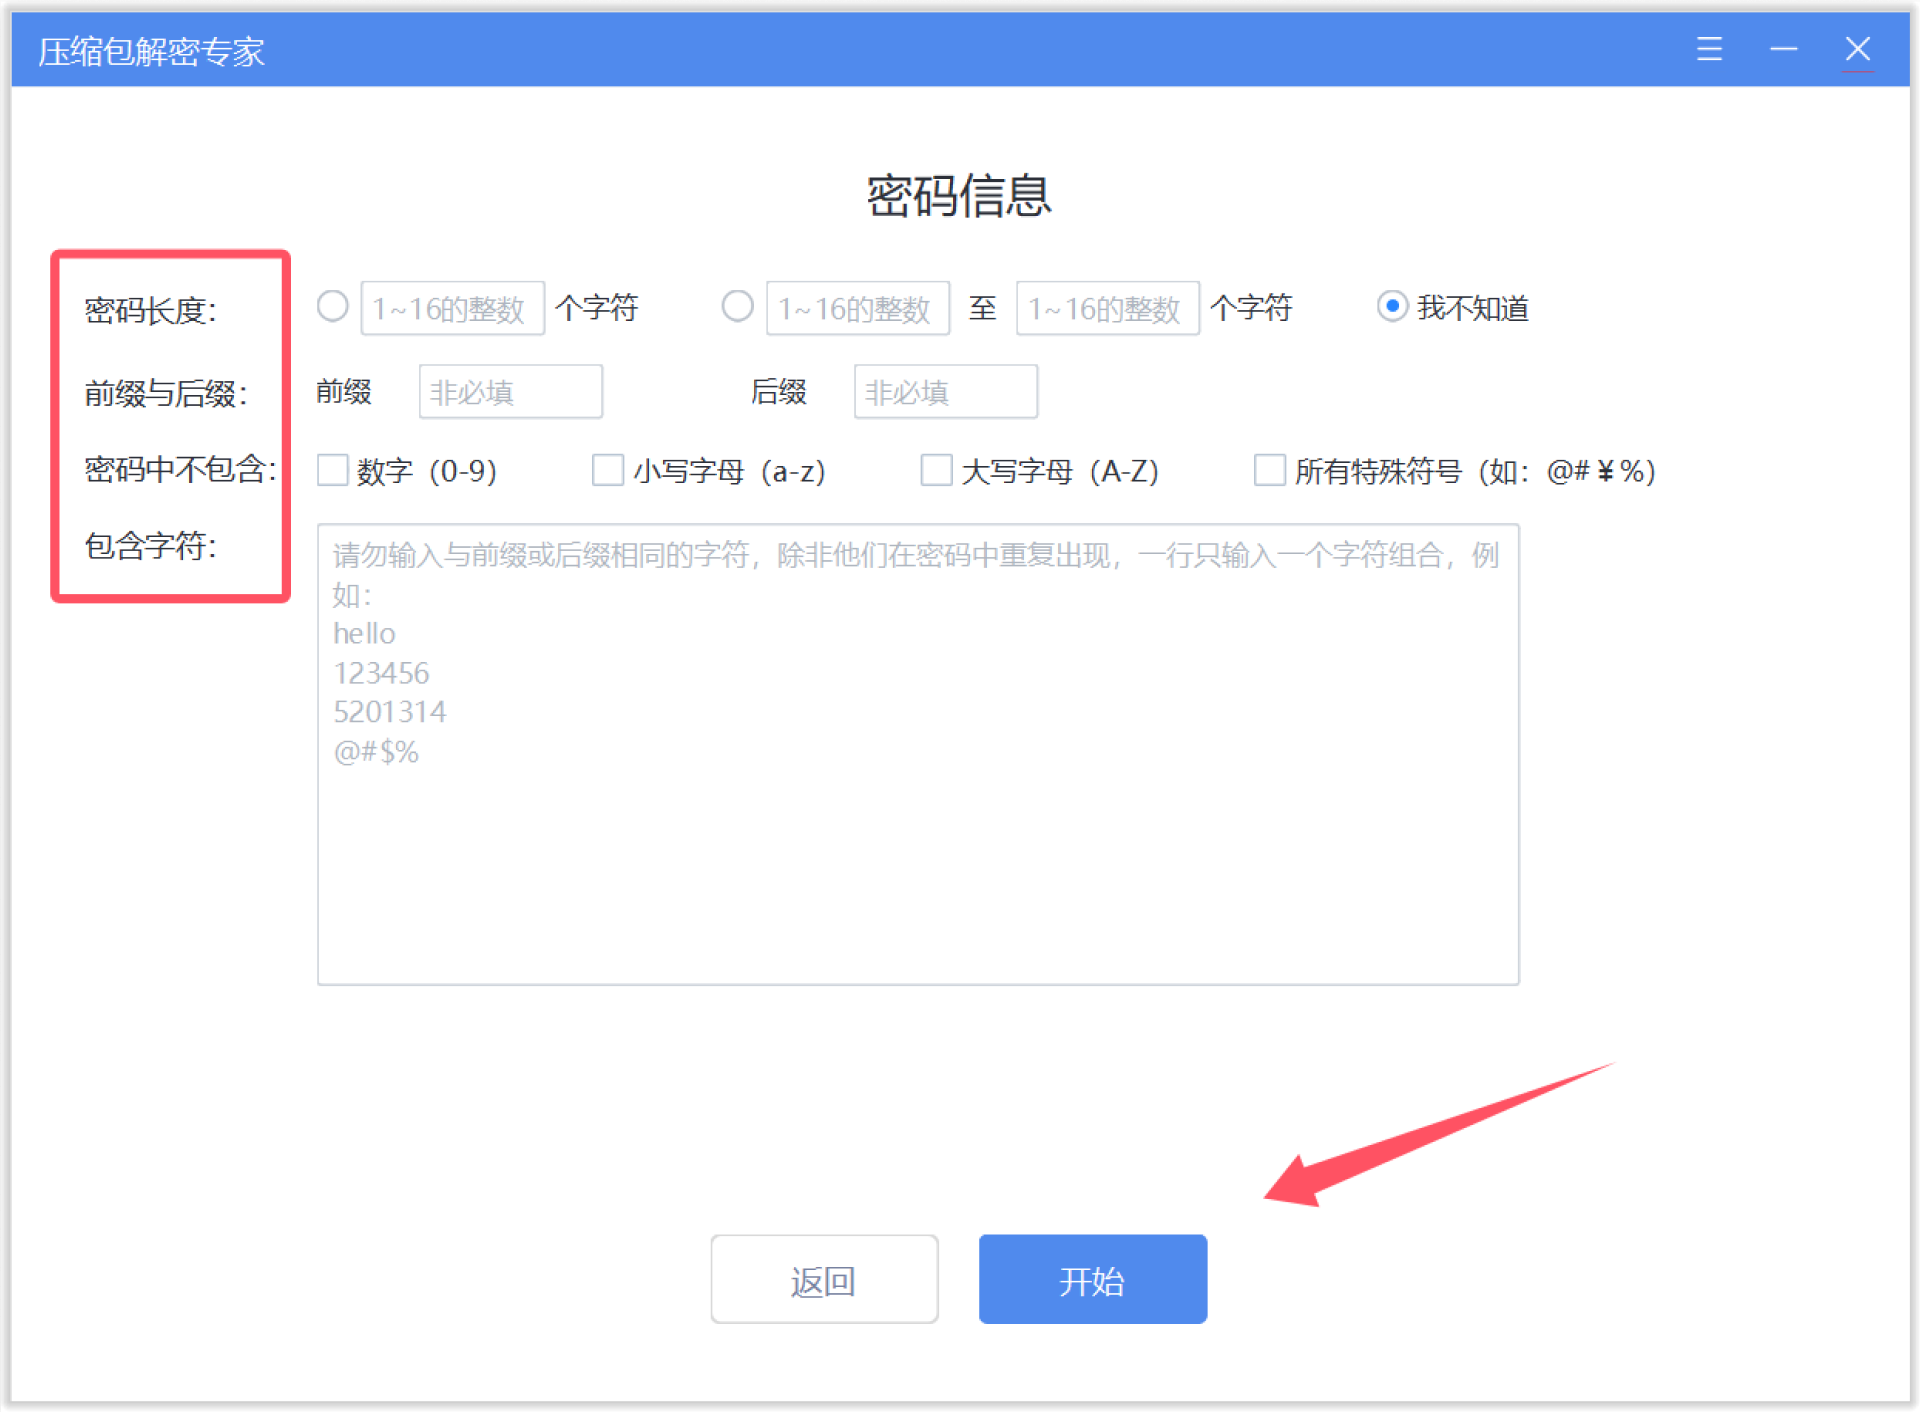1920x1412 pixels.
Task: Click the maximum length range input after 至
Action: click(1107, 308)
